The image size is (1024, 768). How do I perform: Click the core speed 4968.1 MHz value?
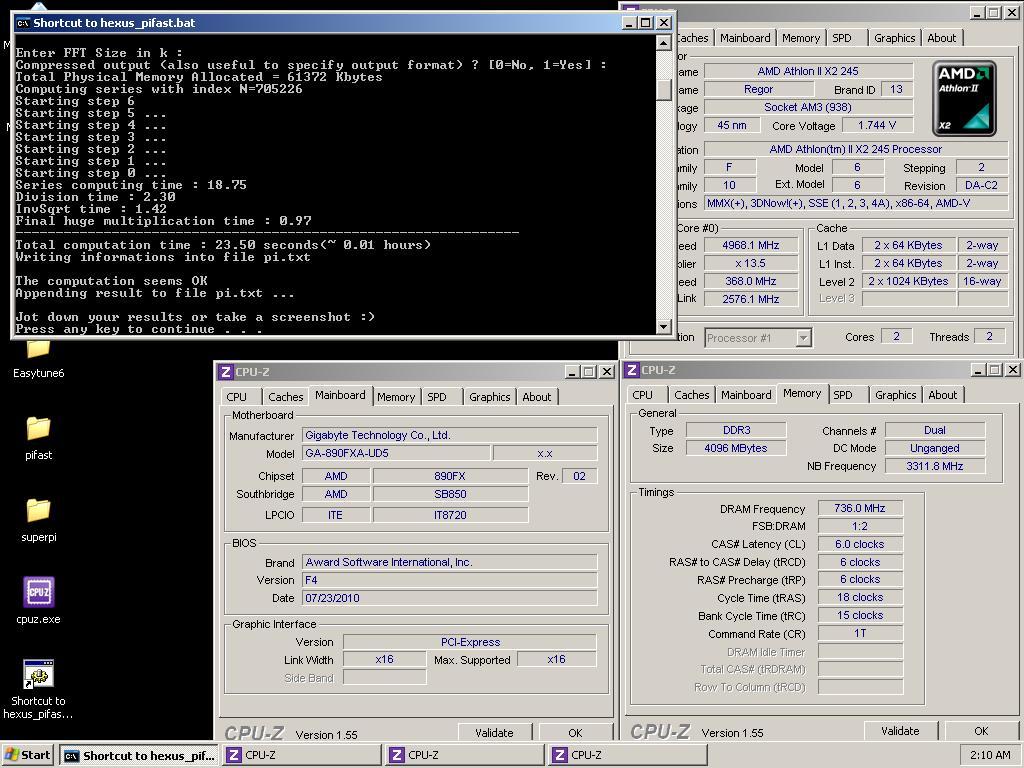pos(751,246)
